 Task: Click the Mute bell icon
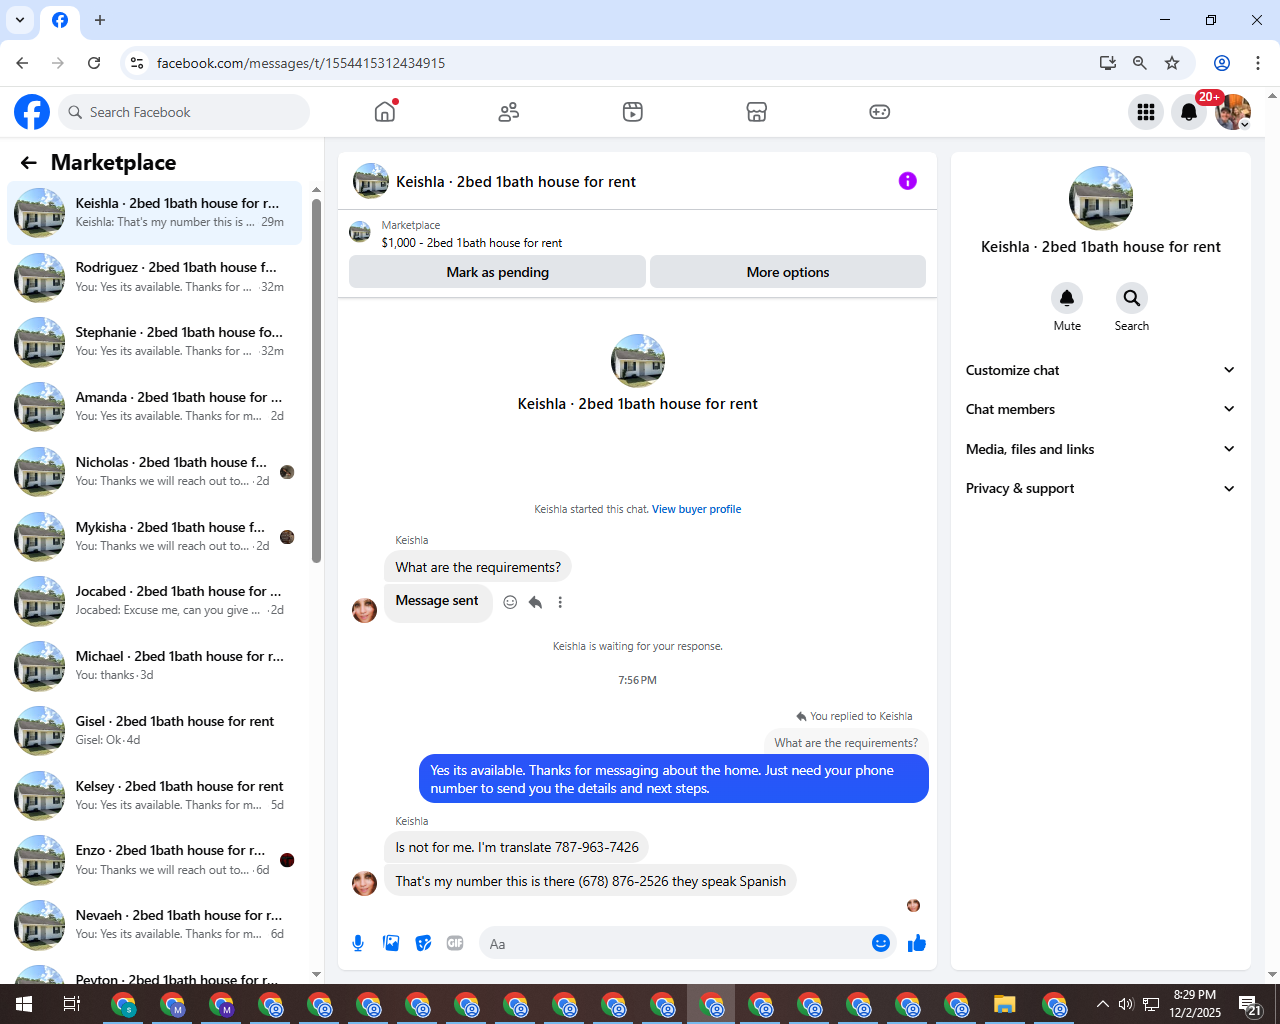coord(1067,298)
